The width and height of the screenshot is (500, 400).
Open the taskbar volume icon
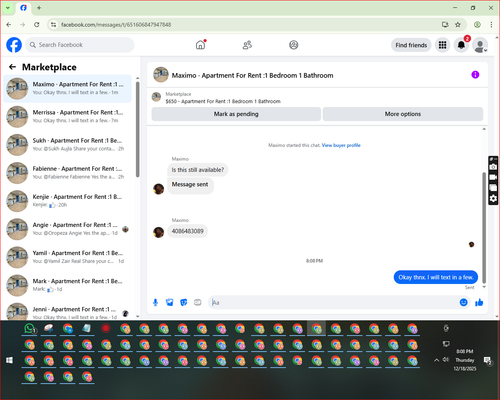point(446,360)
